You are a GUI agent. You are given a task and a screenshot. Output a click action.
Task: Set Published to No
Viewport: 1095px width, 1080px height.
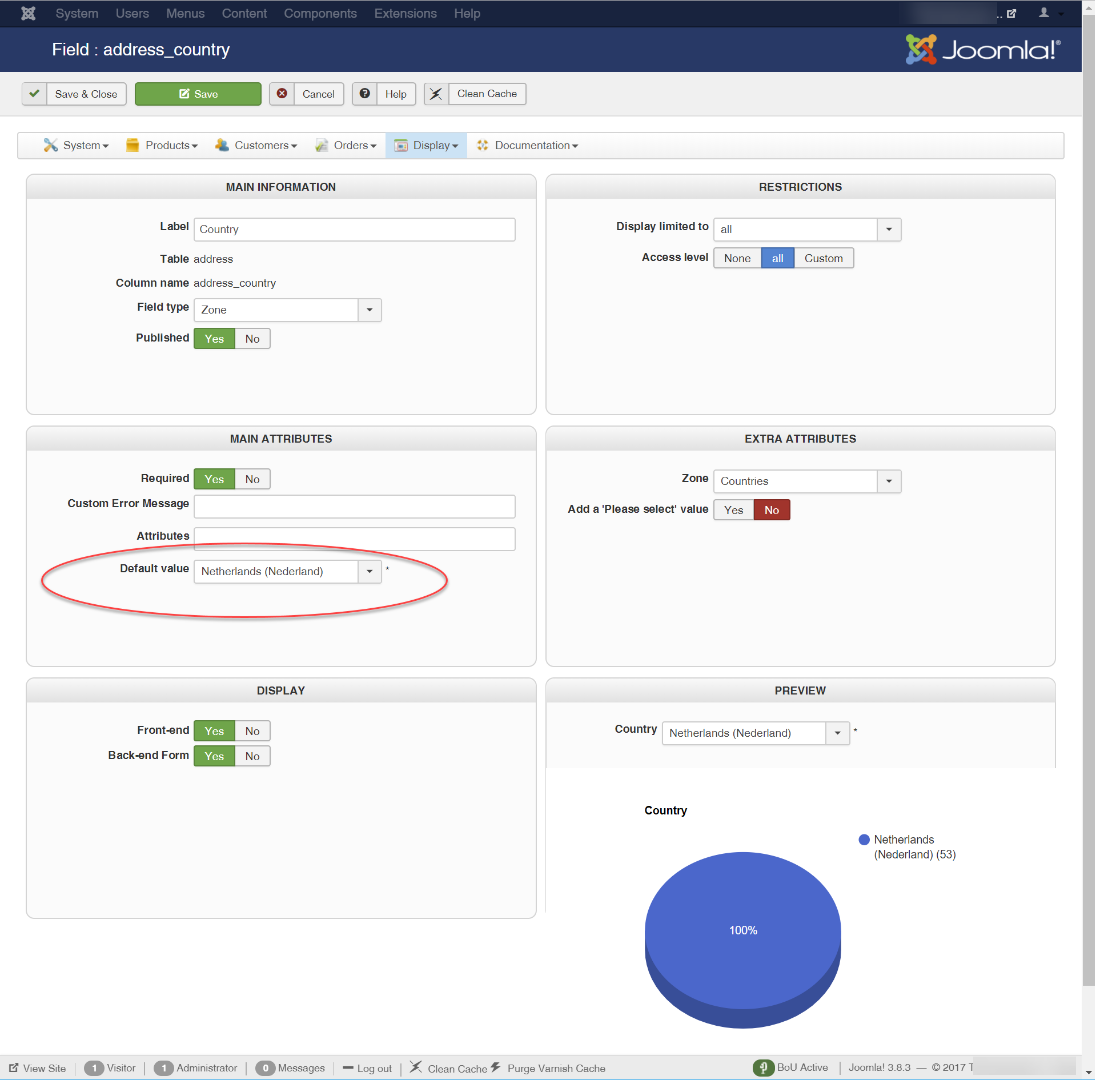click(x=252, y=339)
